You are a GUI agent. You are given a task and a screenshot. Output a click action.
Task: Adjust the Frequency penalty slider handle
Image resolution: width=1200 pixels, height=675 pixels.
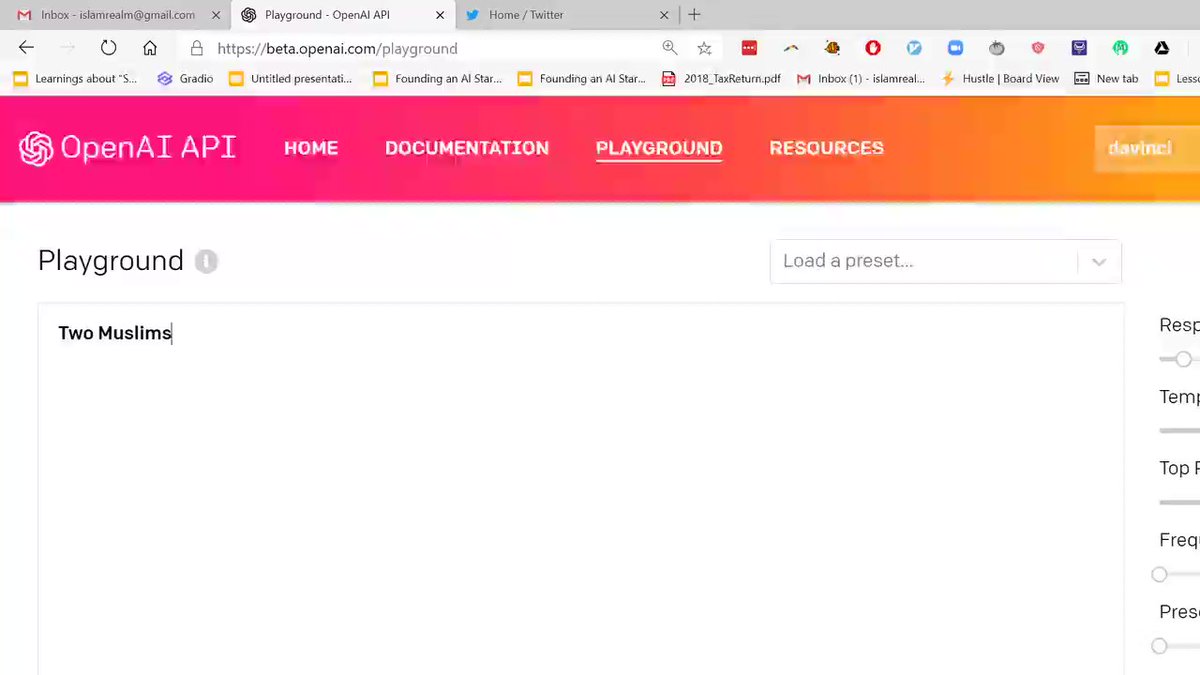click(x=1159, y=574)
